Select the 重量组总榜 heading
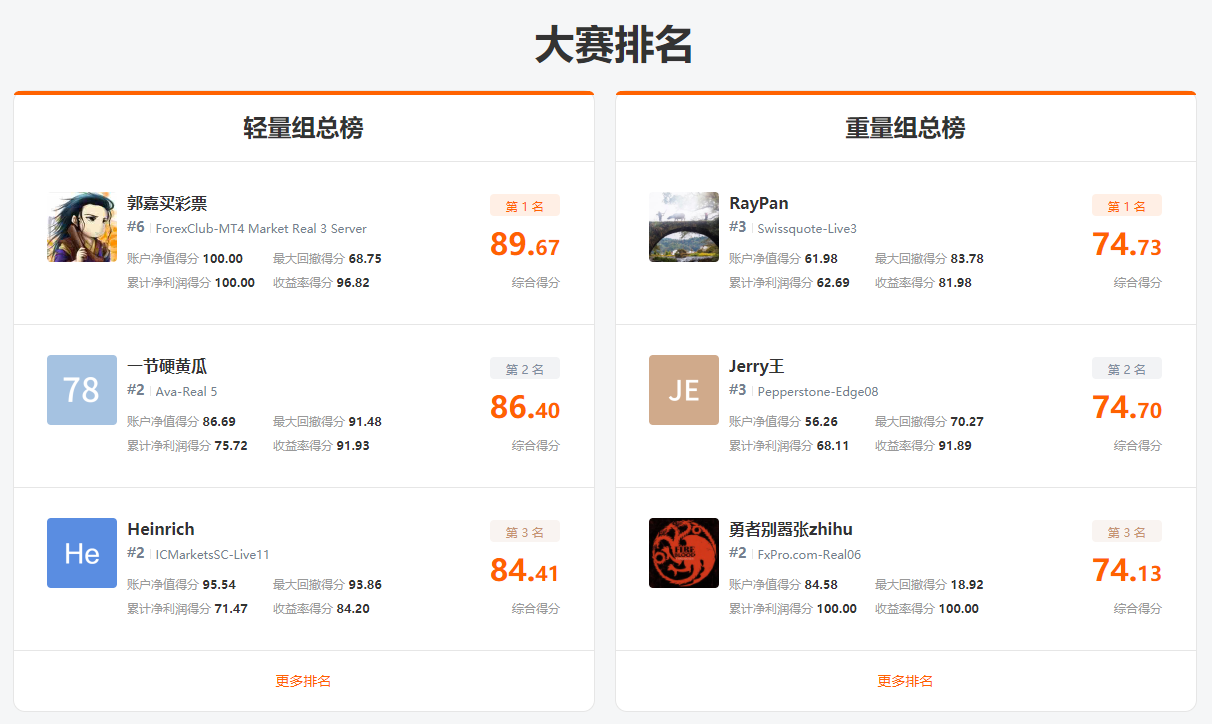This screenshot has height=724, width=1212. pyautogui.click(x=905, y=128)
